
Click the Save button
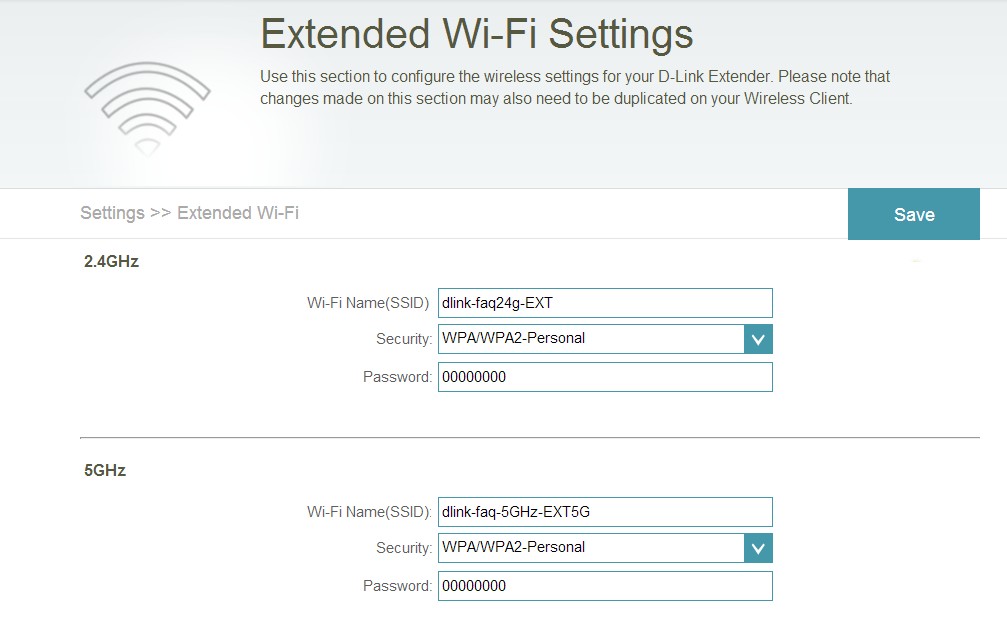913,214
